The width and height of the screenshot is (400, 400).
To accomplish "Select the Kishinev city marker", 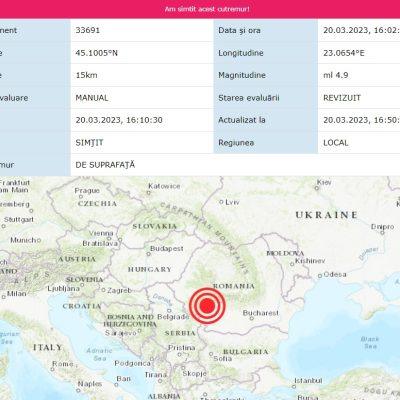I will point(292,264).
